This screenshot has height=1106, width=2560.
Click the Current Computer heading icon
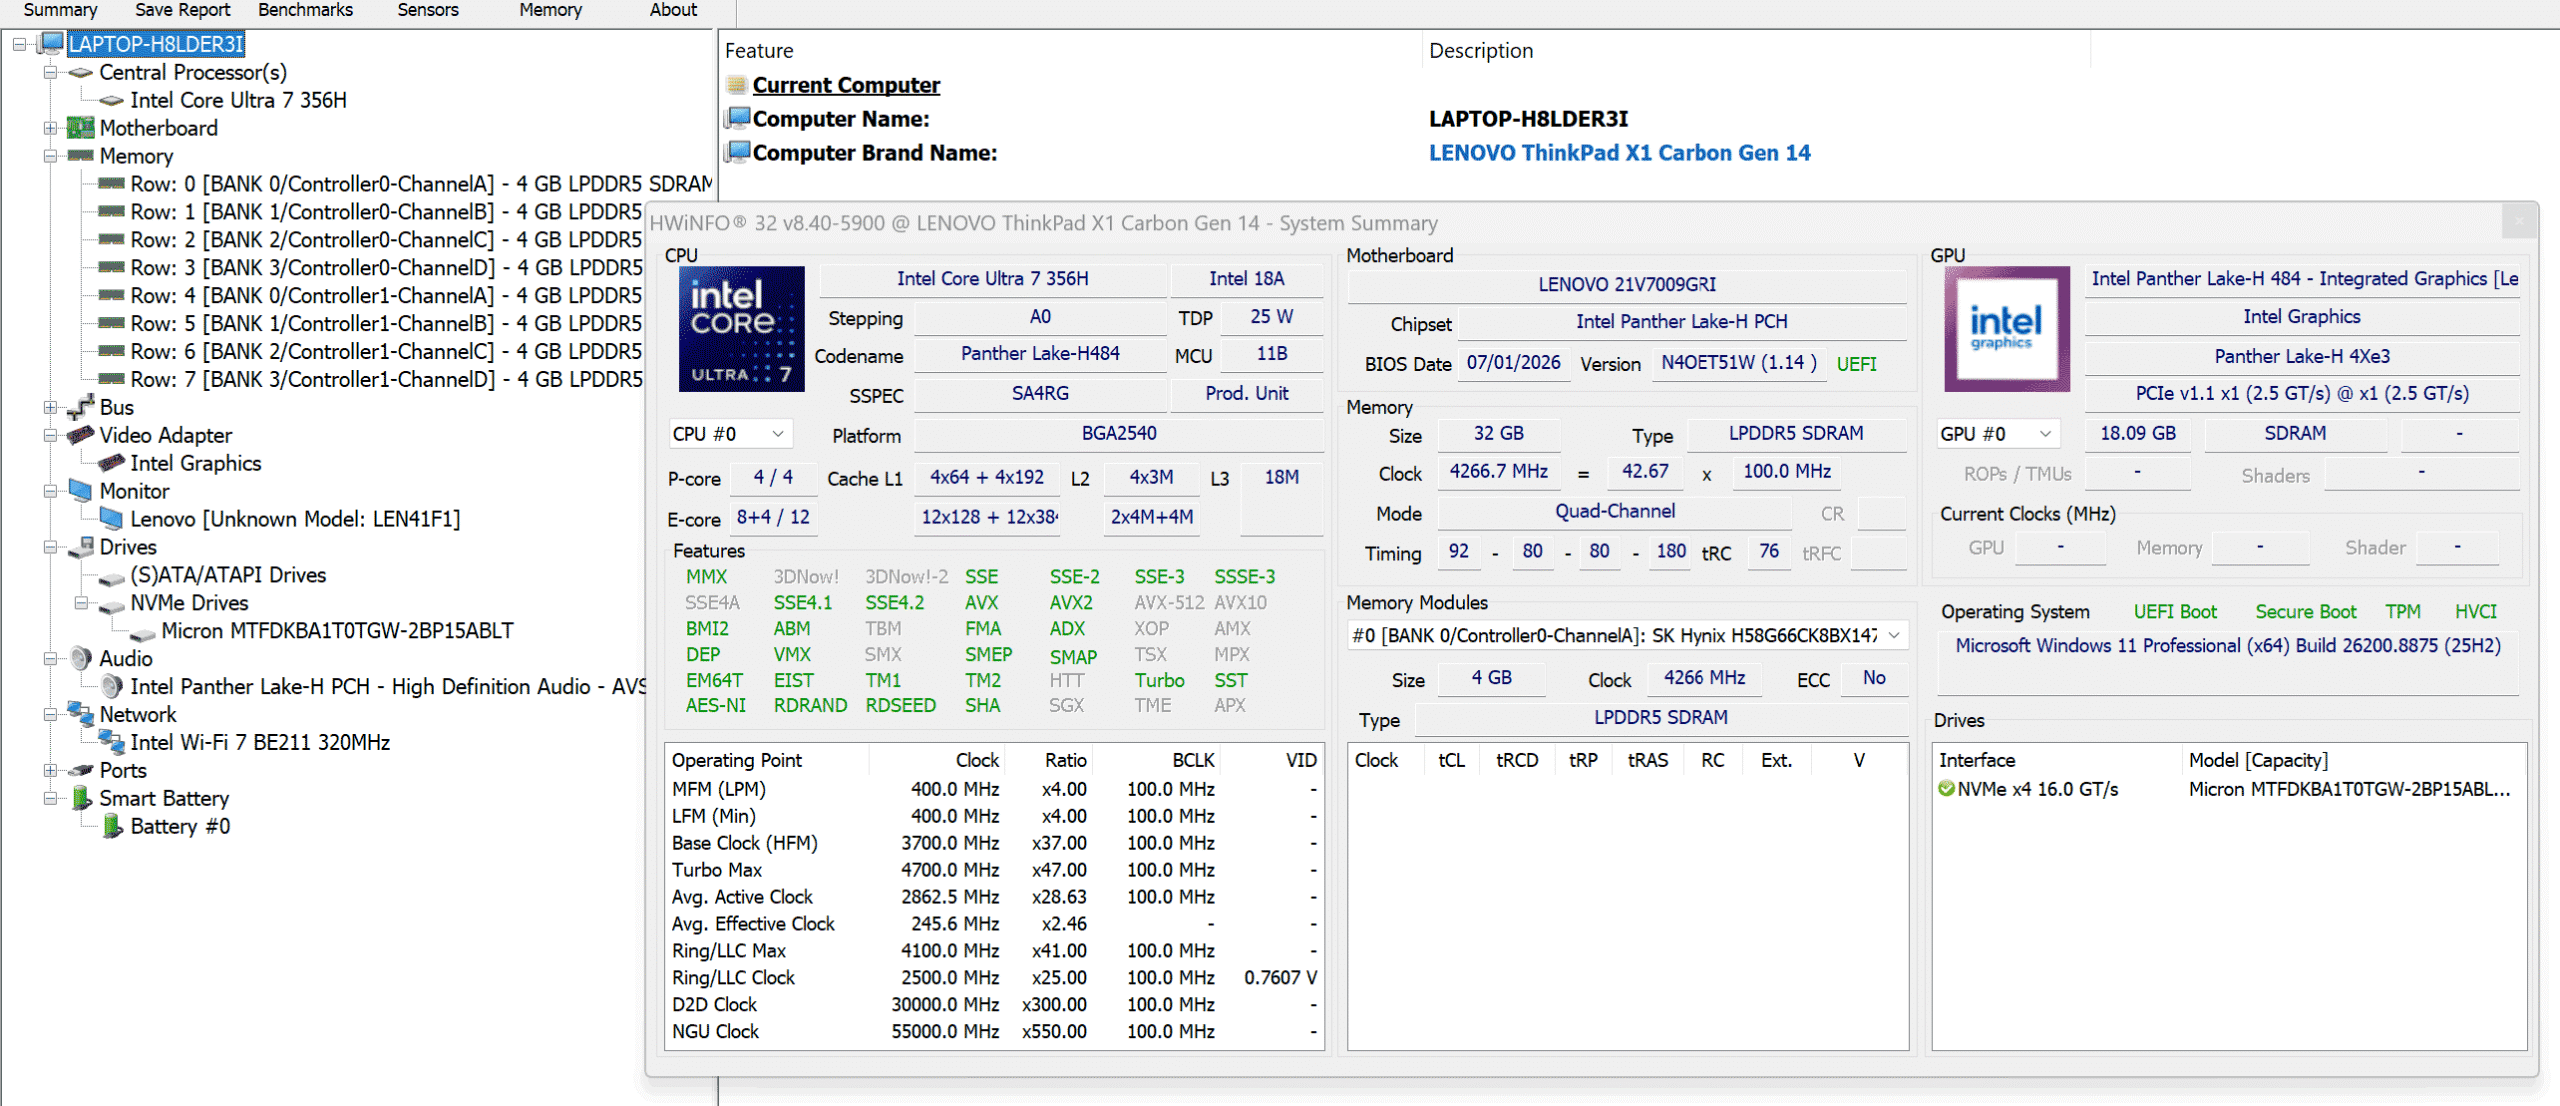click(737, 85)
